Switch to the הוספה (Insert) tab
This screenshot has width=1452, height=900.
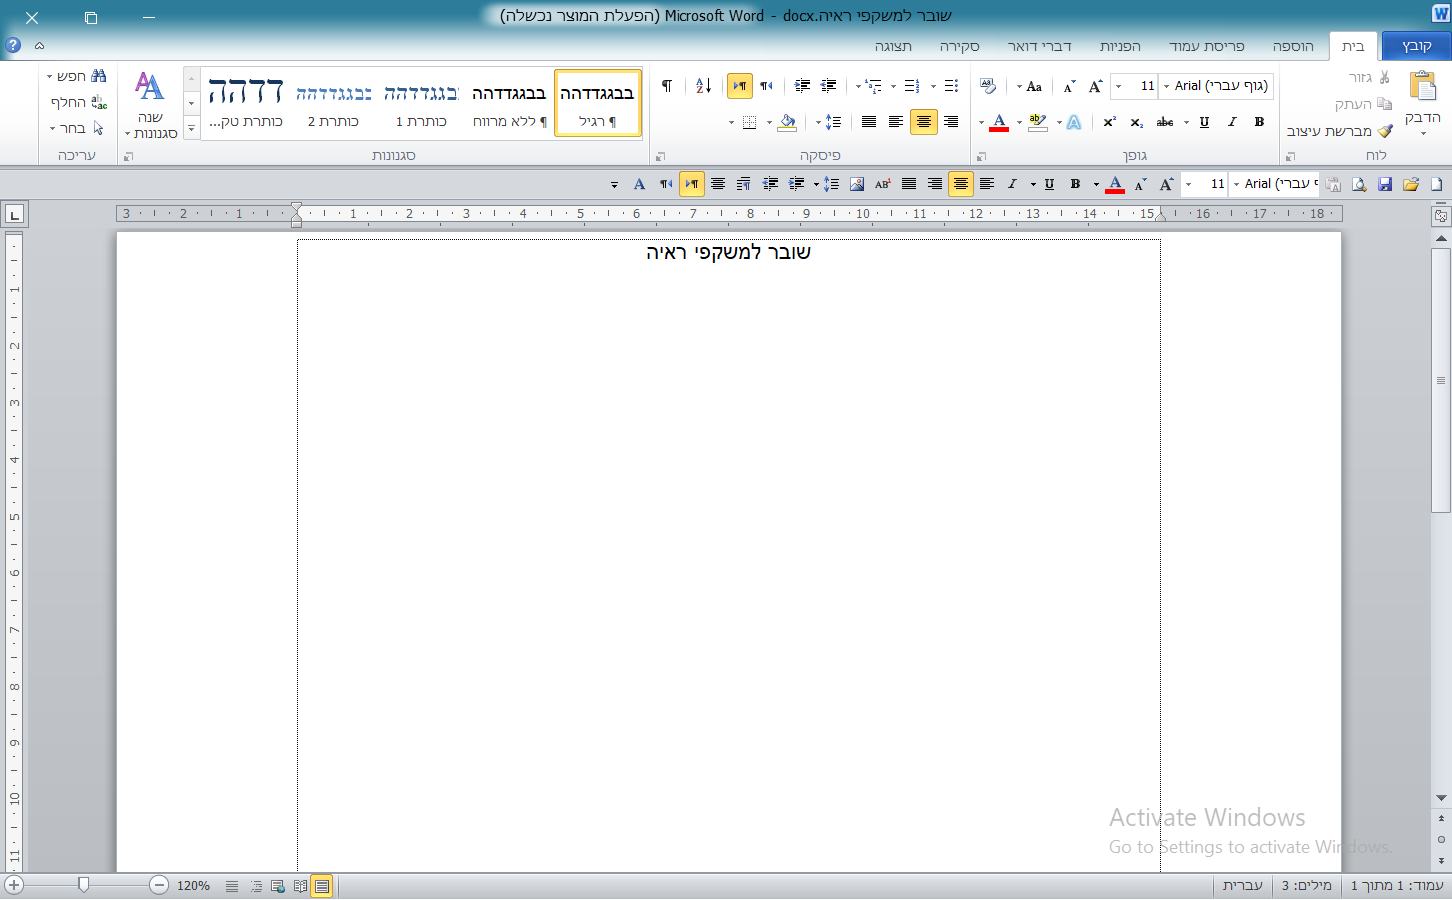[1293, 46]
